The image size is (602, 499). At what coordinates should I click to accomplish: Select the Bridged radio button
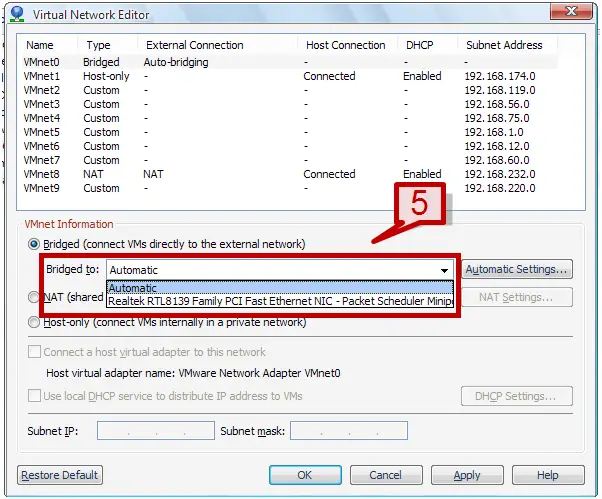pos(34,244)
